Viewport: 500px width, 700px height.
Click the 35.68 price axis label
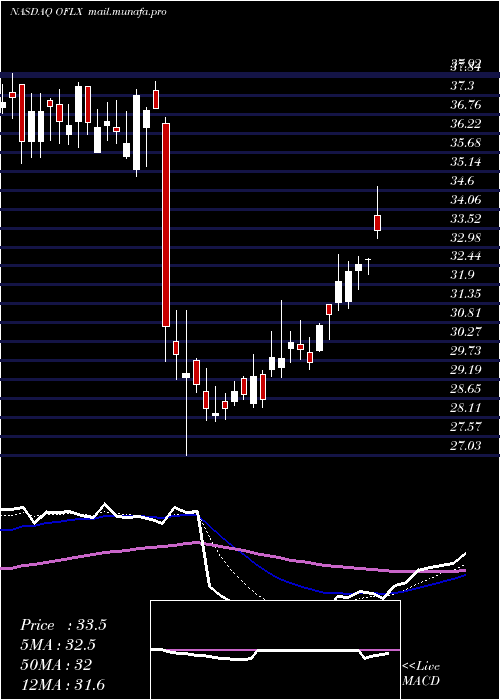[466, 143]
